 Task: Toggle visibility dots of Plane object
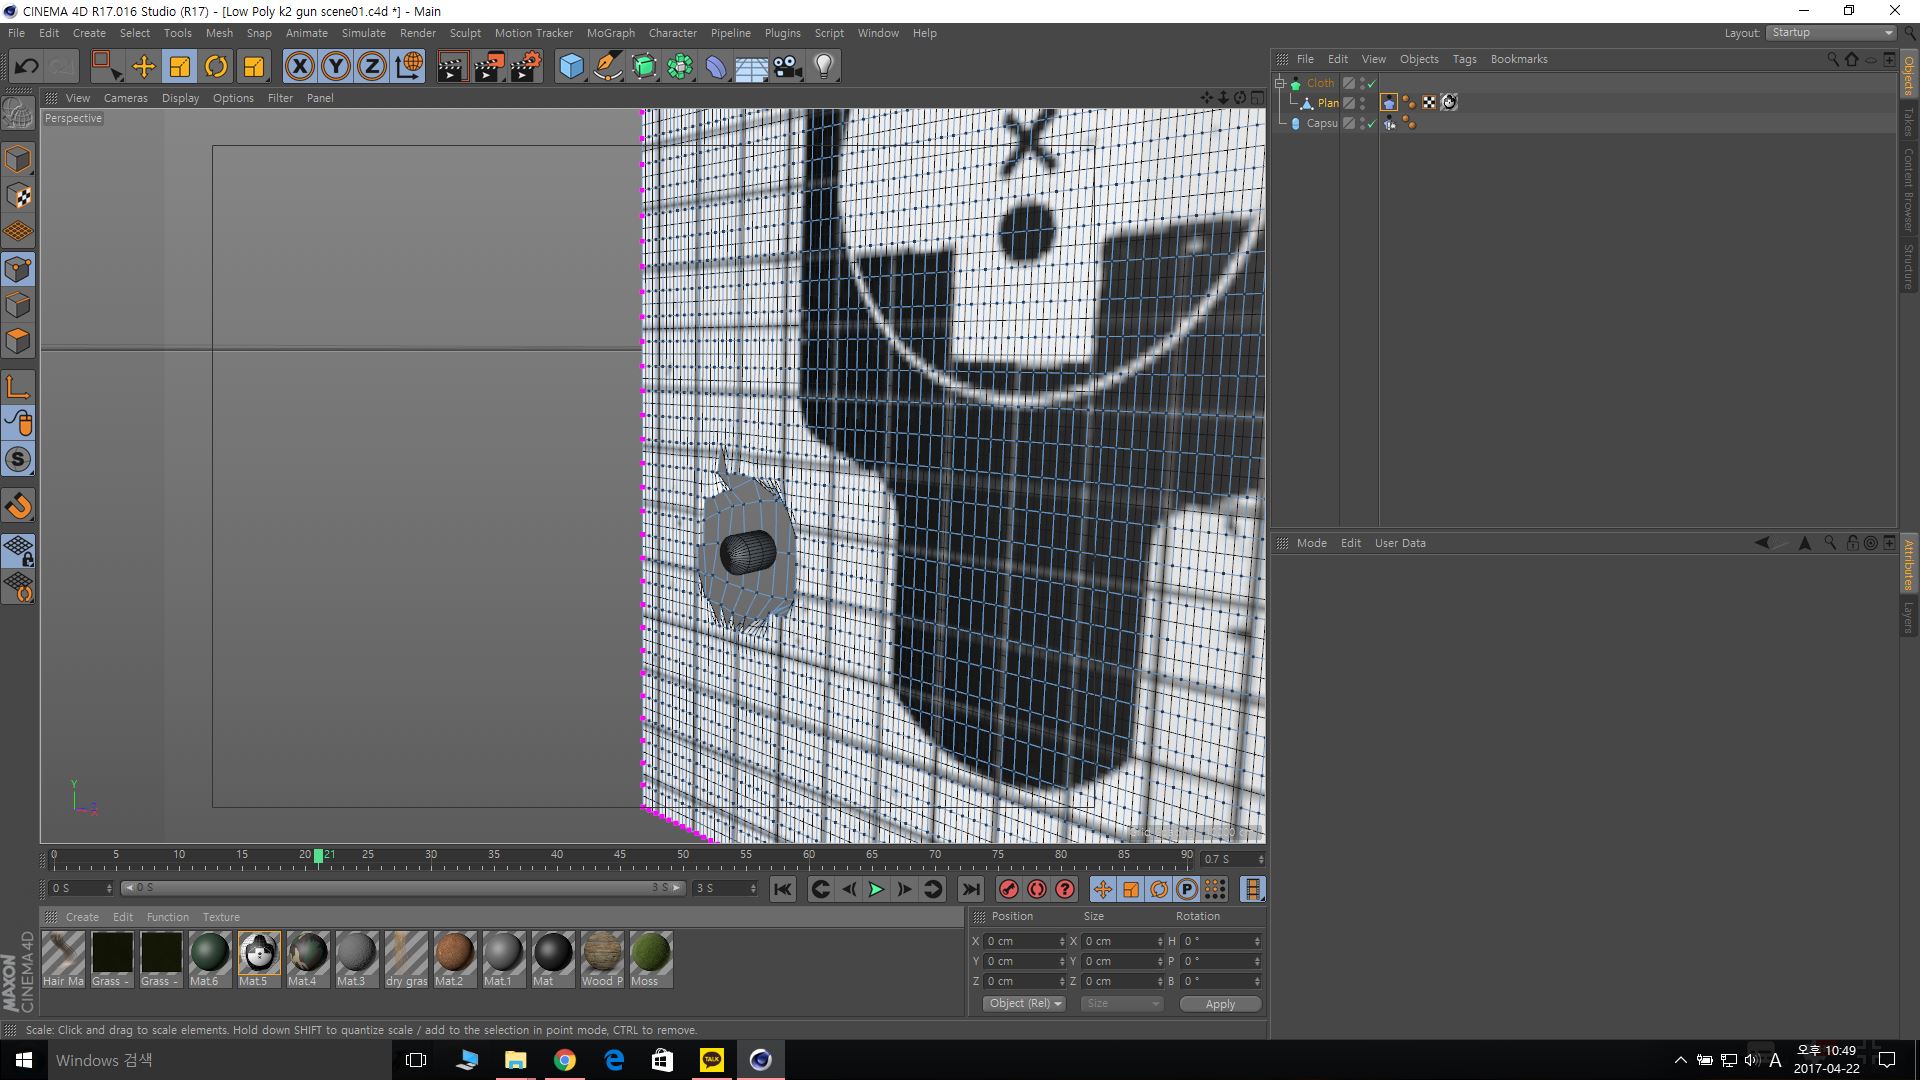1362,103
